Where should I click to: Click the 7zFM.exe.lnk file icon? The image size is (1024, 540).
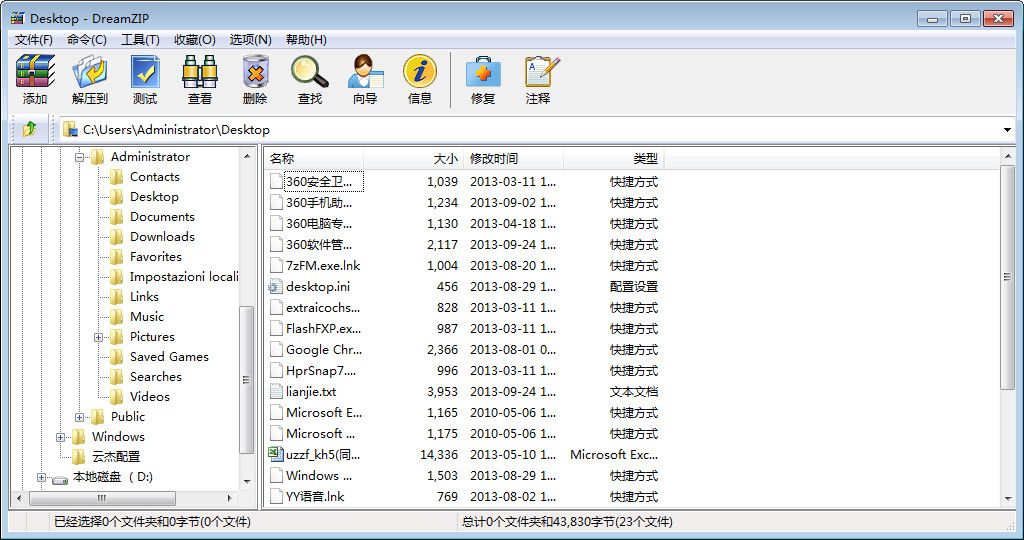(x=276, y=266)
